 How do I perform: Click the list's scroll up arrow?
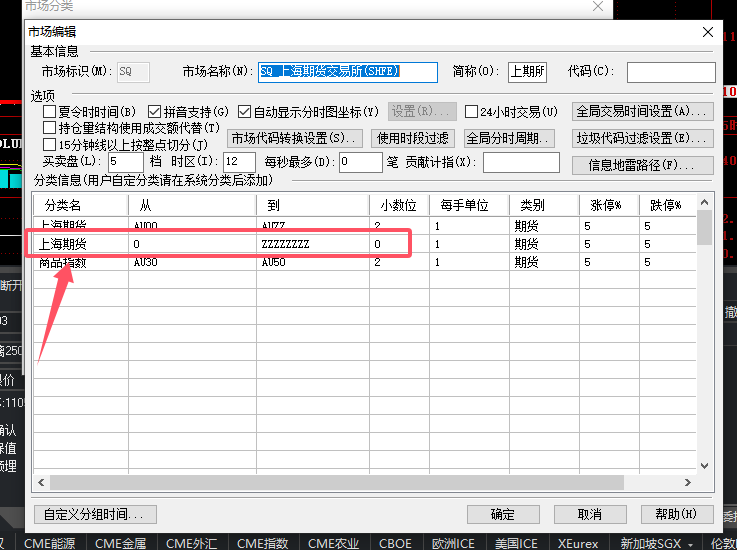704,203
